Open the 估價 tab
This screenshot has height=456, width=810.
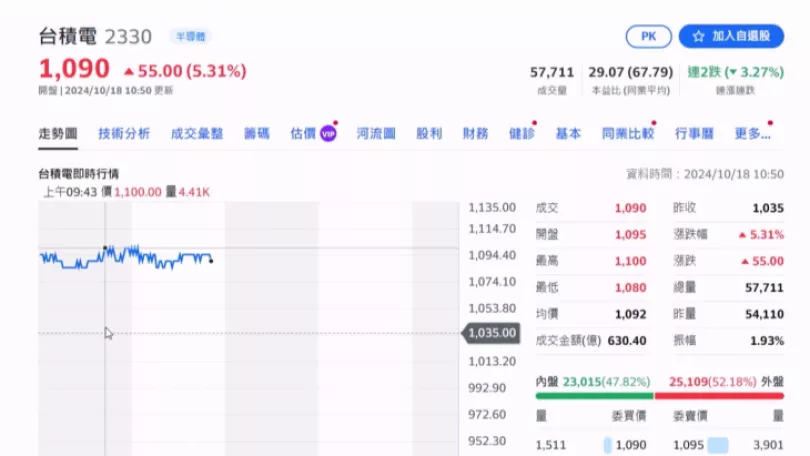coord(303,134)
